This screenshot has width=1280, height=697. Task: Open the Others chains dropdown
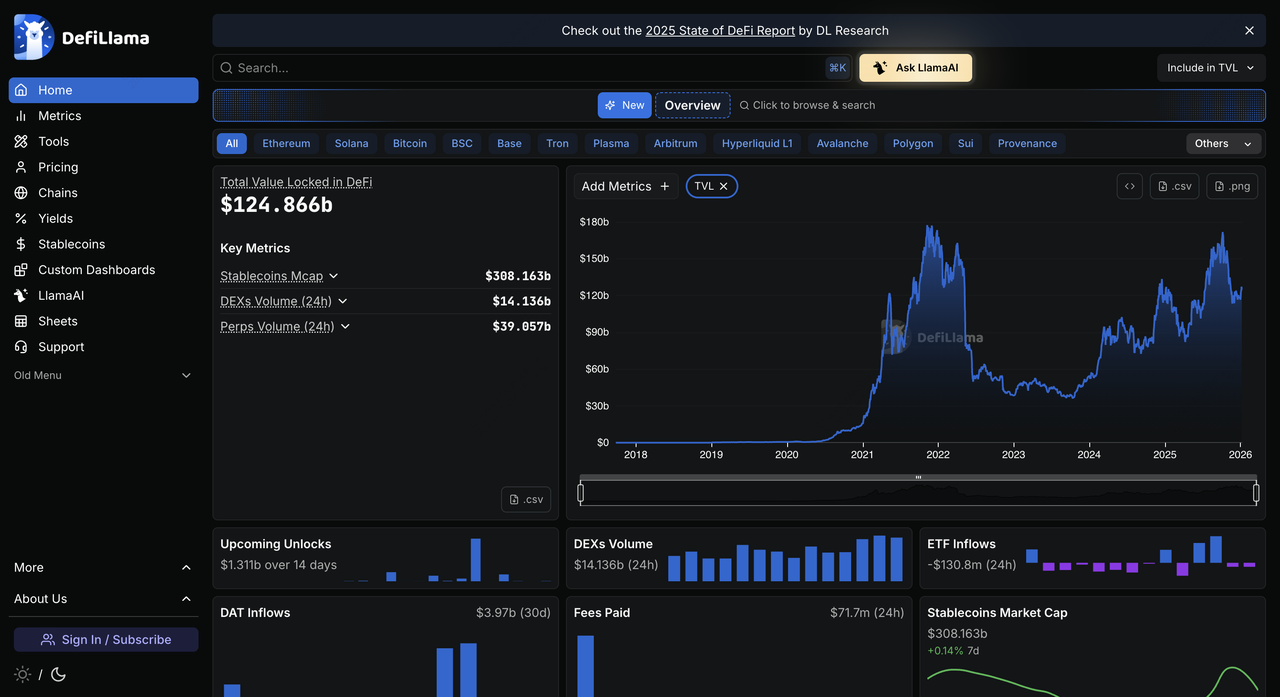click(x=1223, y=144)
